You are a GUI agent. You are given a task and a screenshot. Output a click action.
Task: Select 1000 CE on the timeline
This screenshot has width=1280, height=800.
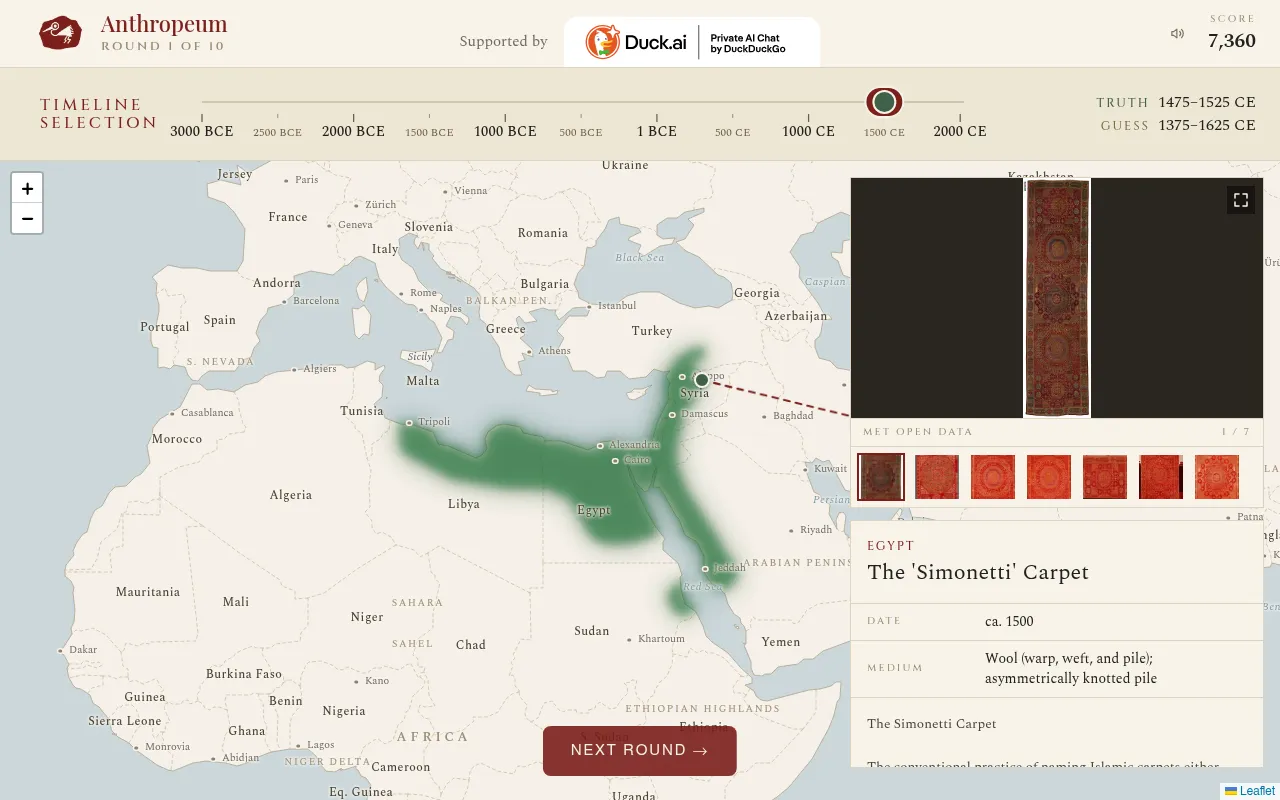tap(808, 131)
